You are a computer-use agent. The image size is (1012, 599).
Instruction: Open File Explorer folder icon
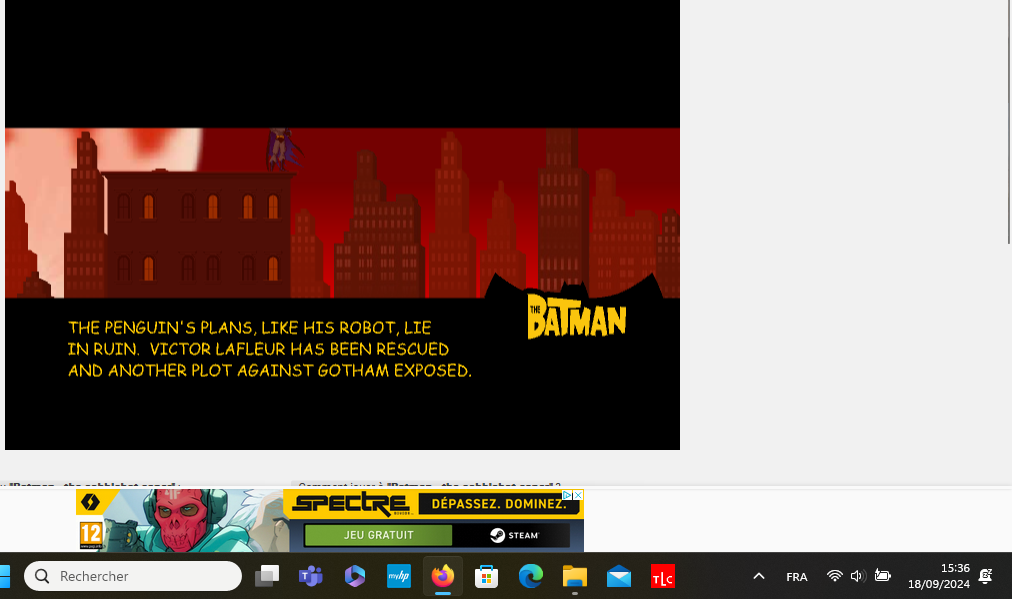[574, 577]
